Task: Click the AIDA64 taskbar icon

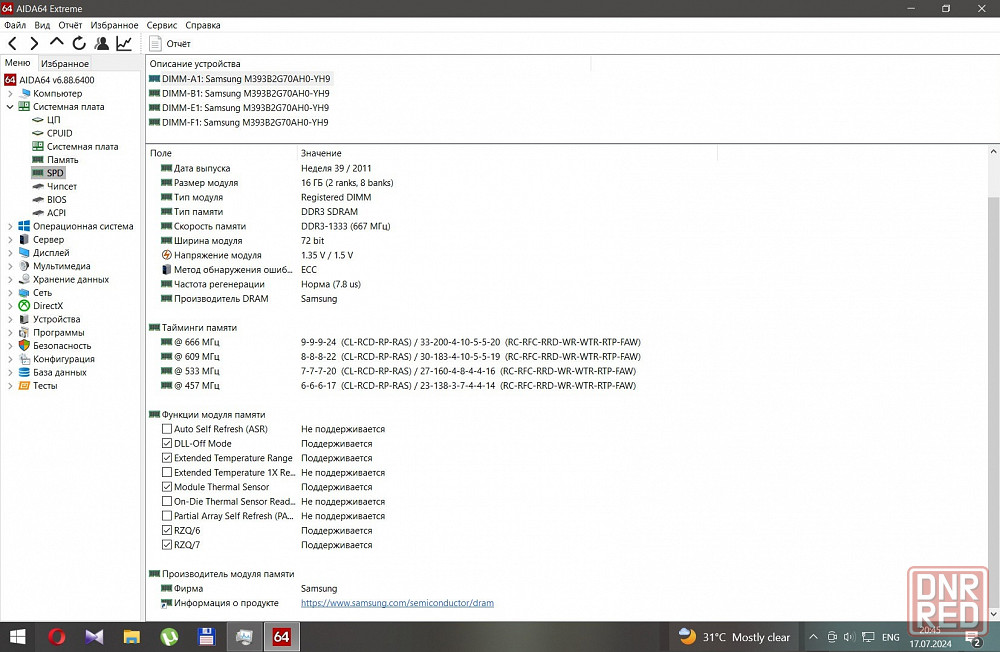Action: tap(281, 637)
